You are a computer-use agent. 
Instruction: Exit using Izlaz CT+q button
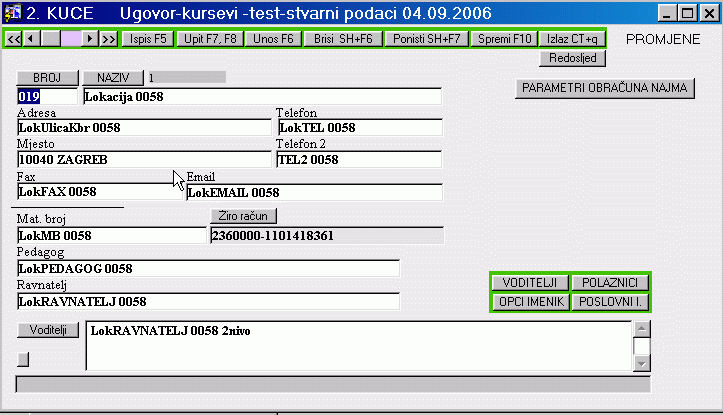pyautogui.click(x=572, y=39)
